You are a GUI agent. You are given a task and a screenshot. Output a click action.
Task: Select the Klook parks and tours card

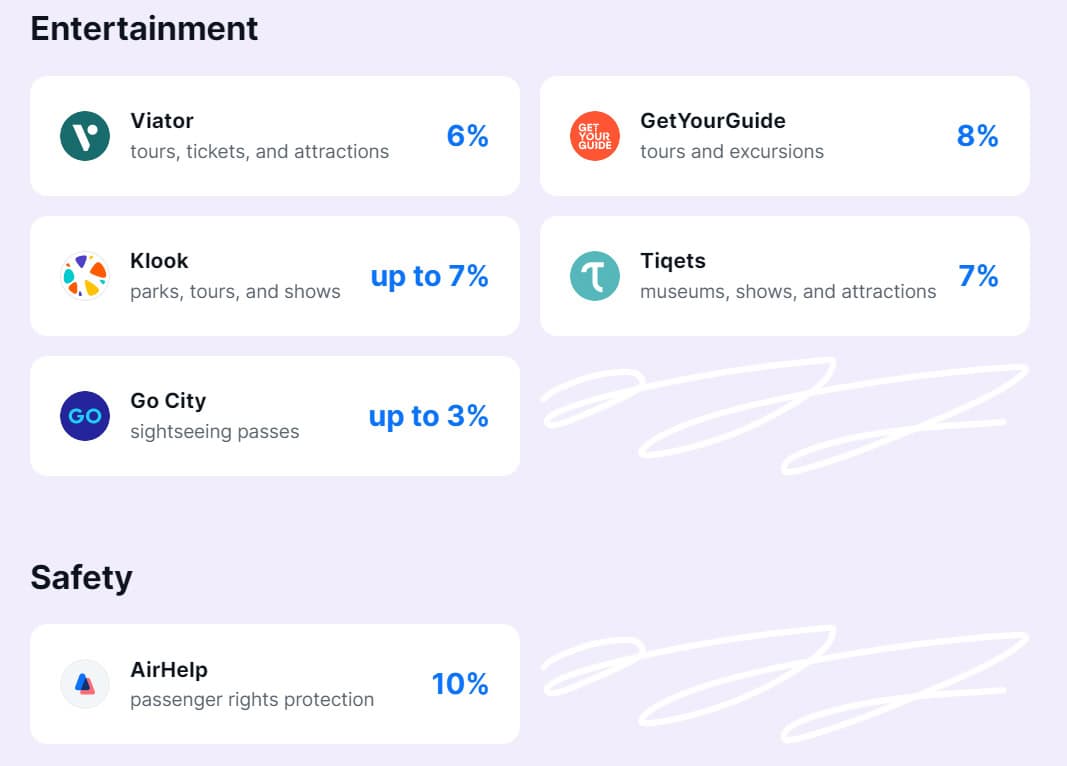(275, 276)
